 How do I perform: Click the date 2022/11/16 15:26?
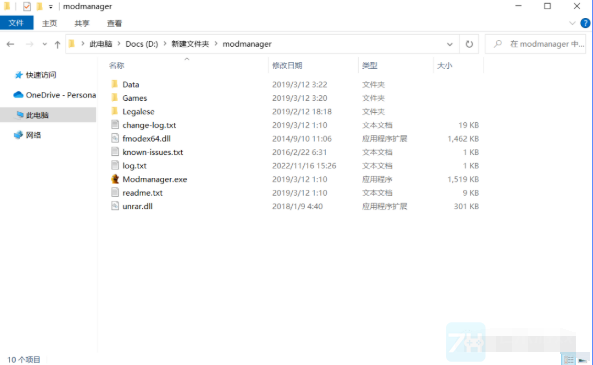(x=304, y=166)
